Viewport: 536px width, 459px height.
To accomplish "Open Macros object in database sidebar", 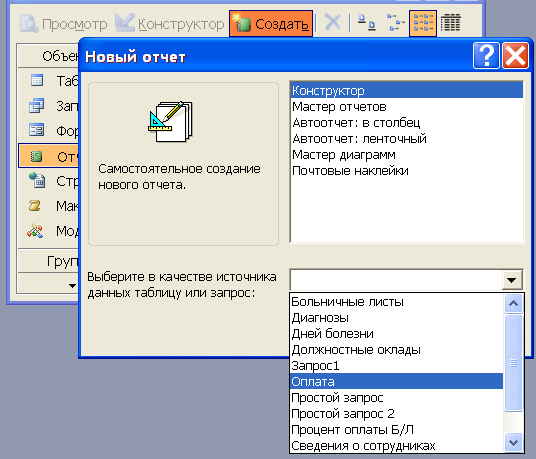I will point(49,206).
